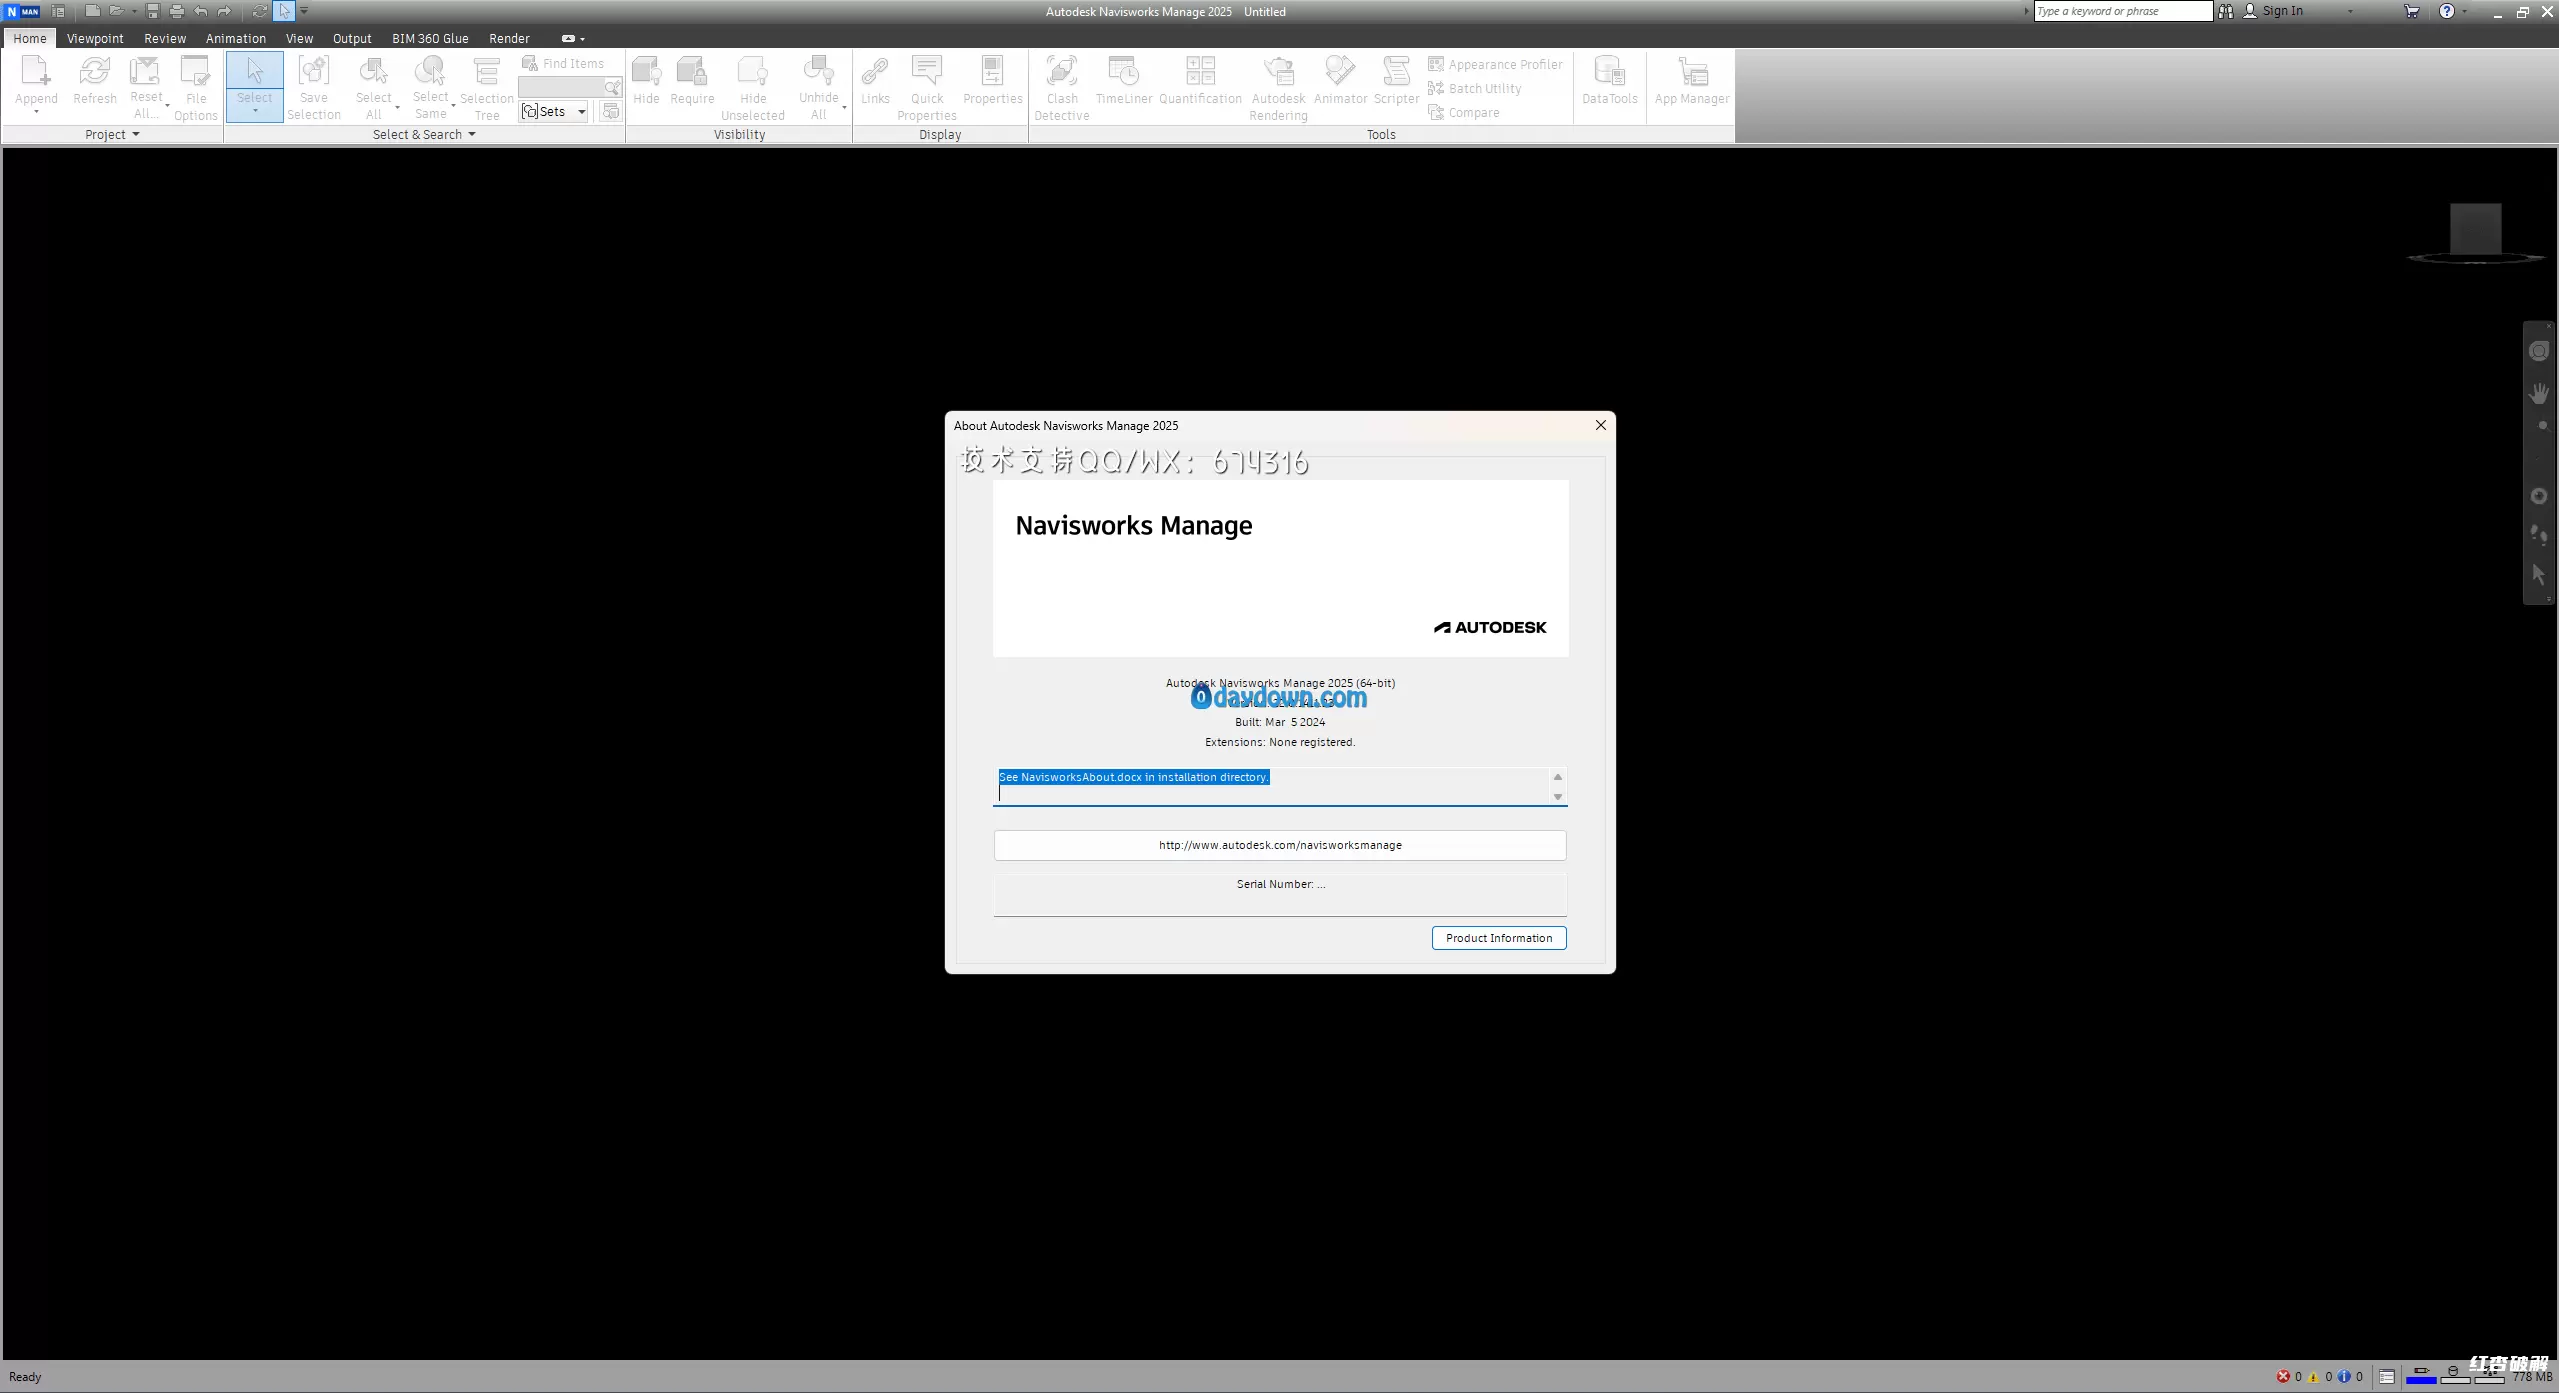Image resolution: width=2559 pixels, height=1393 pixels.
Task: Click the steering wheel icon on the navigation bar
Action: click(x=2538, y=351)
